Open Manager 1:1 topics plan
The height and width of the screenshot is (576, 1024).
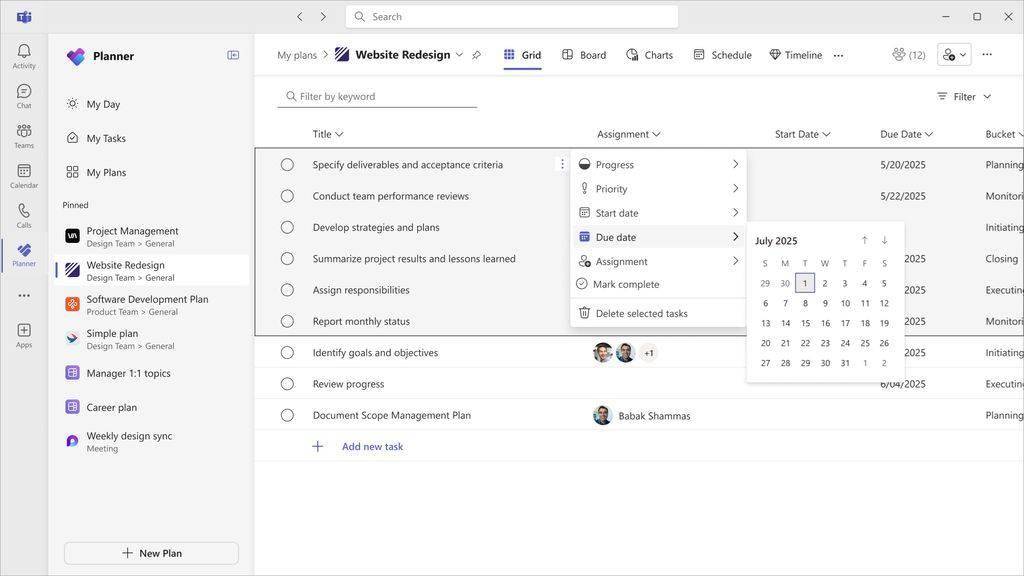[x=152, y=373]
